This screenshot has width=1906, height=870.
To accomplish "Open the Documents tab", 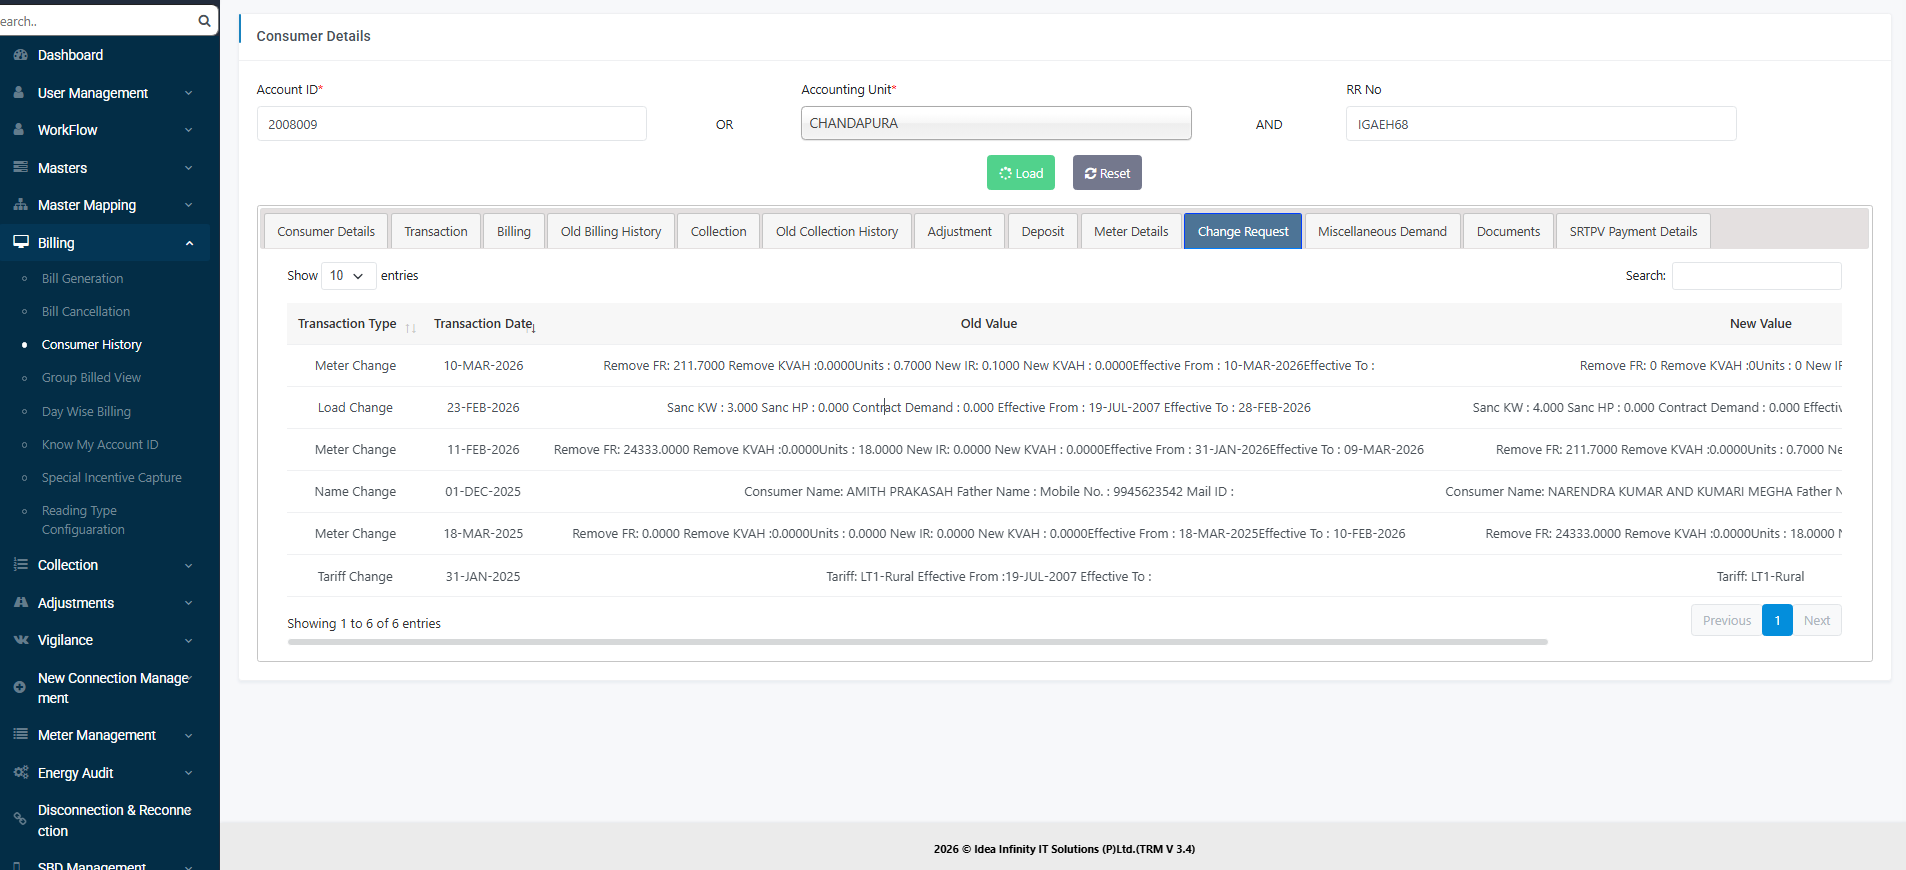I will pos(1508,231).
